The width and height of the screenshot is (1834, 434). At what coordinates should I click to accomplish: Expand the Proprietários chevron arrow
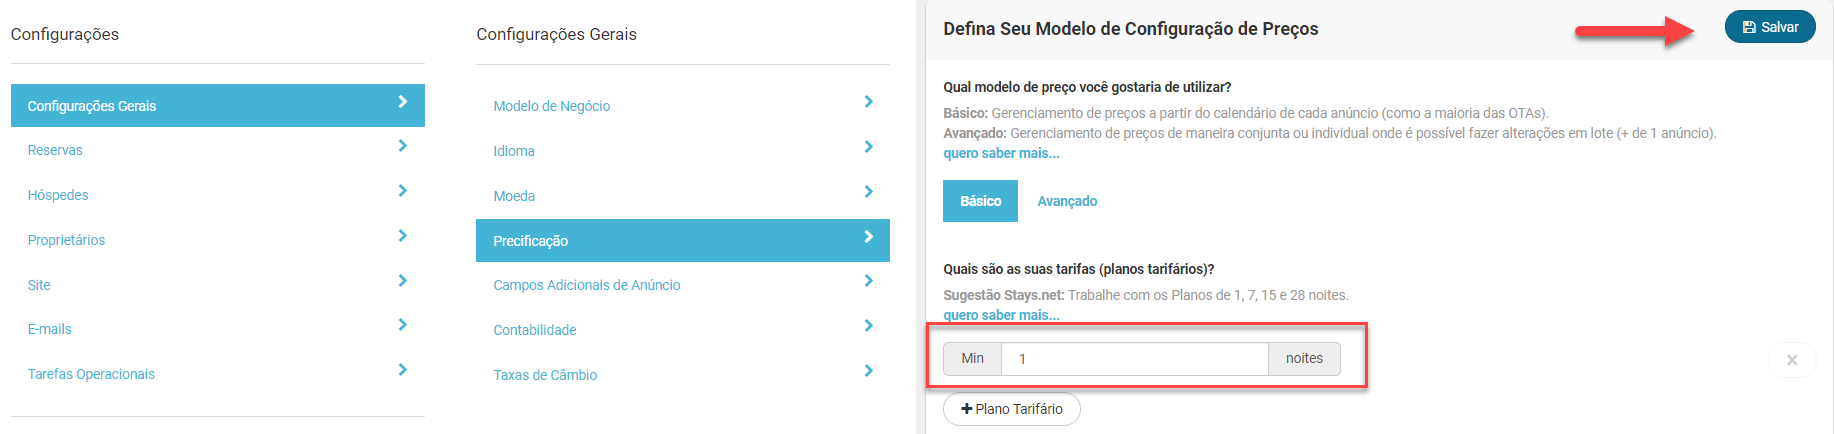[x=402, y=236]
